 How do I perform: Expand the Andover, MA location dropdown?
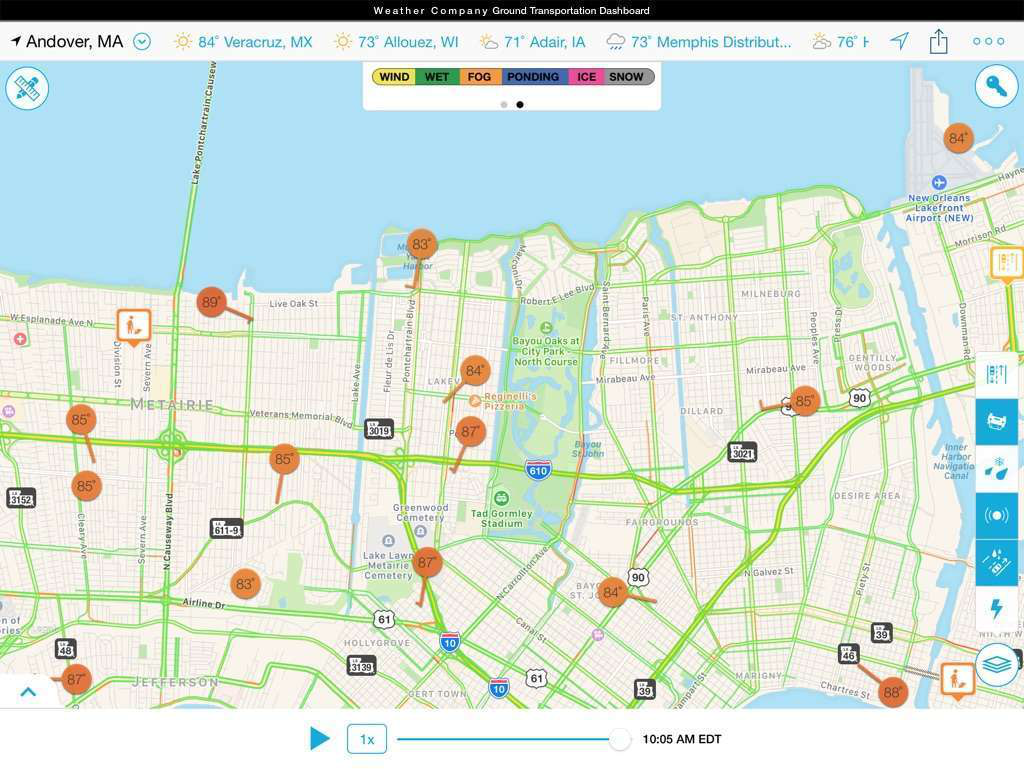142,42
